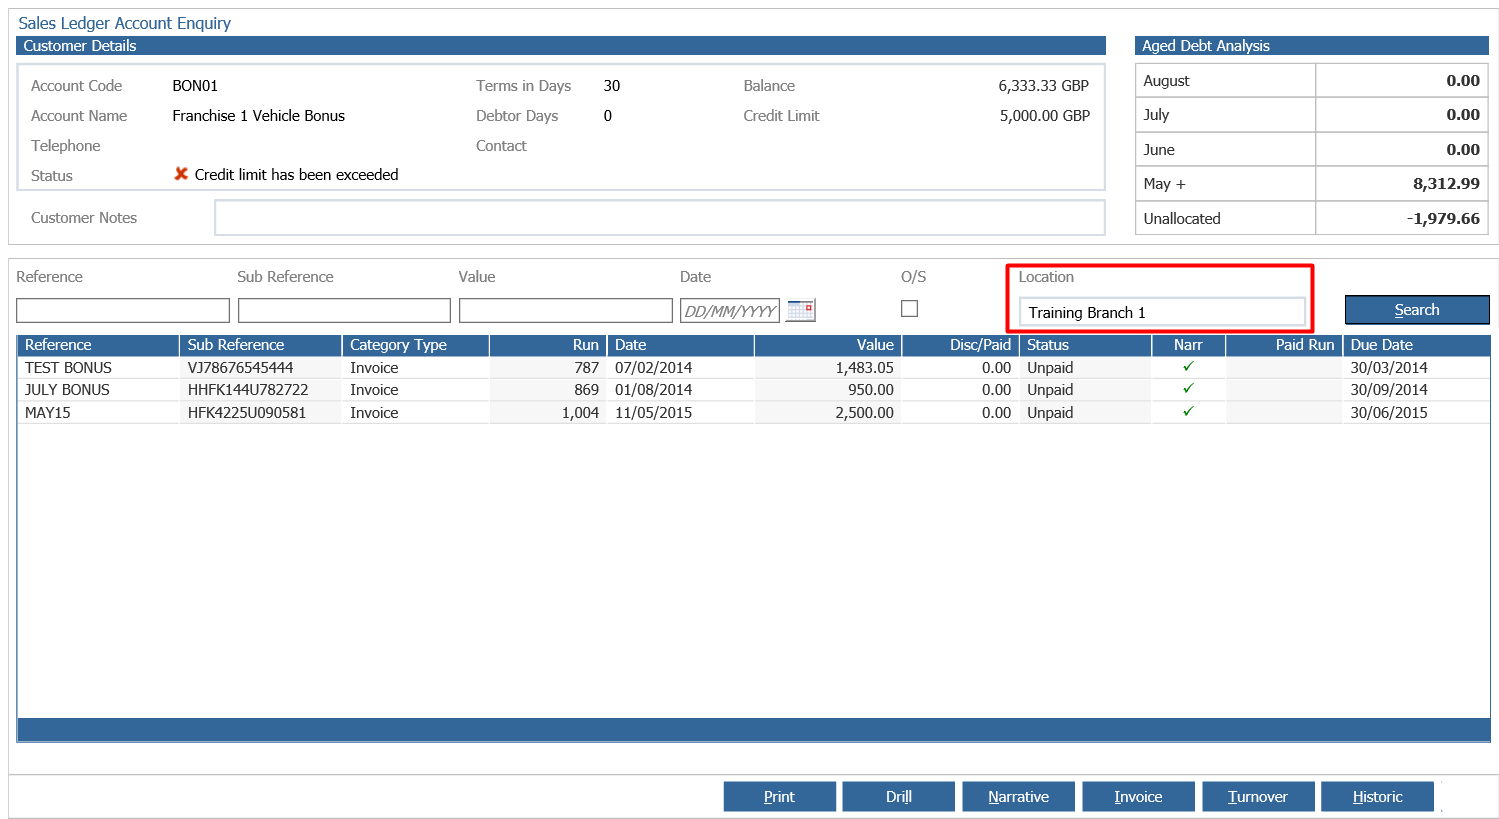The image size is (1499, 819).
Task: Click the date 11/05/2015 cell
Action: [680, 413]
